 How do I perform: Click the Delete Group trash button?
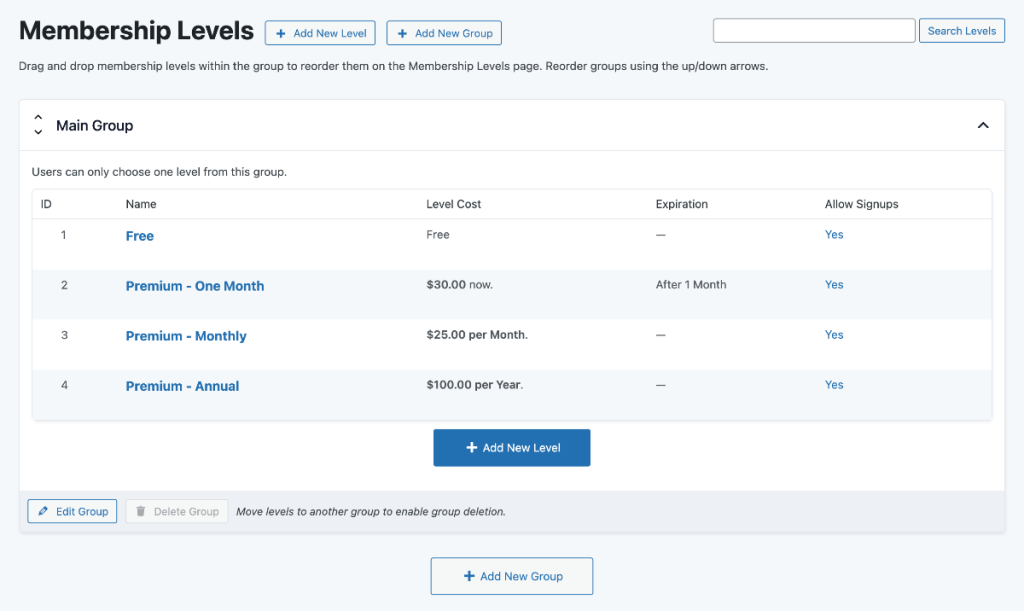(177, 511)
